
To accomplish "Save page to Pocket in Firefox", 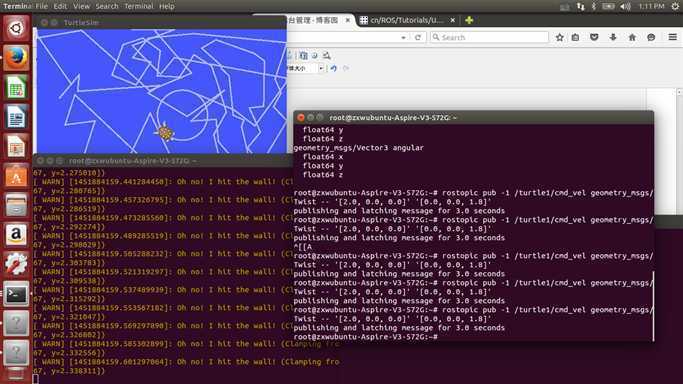I will pyautogui.click(x=594, y=37).
